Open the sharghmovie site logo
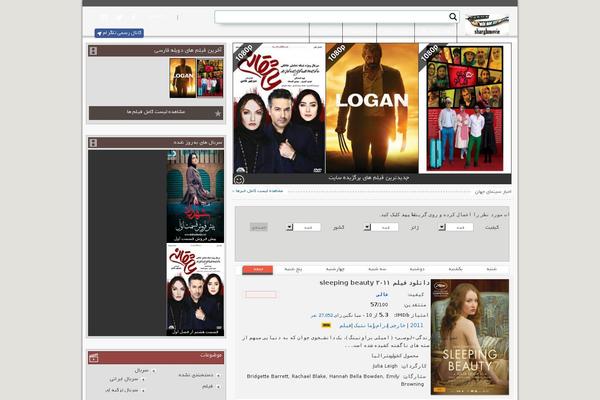 tap(487, 24)
